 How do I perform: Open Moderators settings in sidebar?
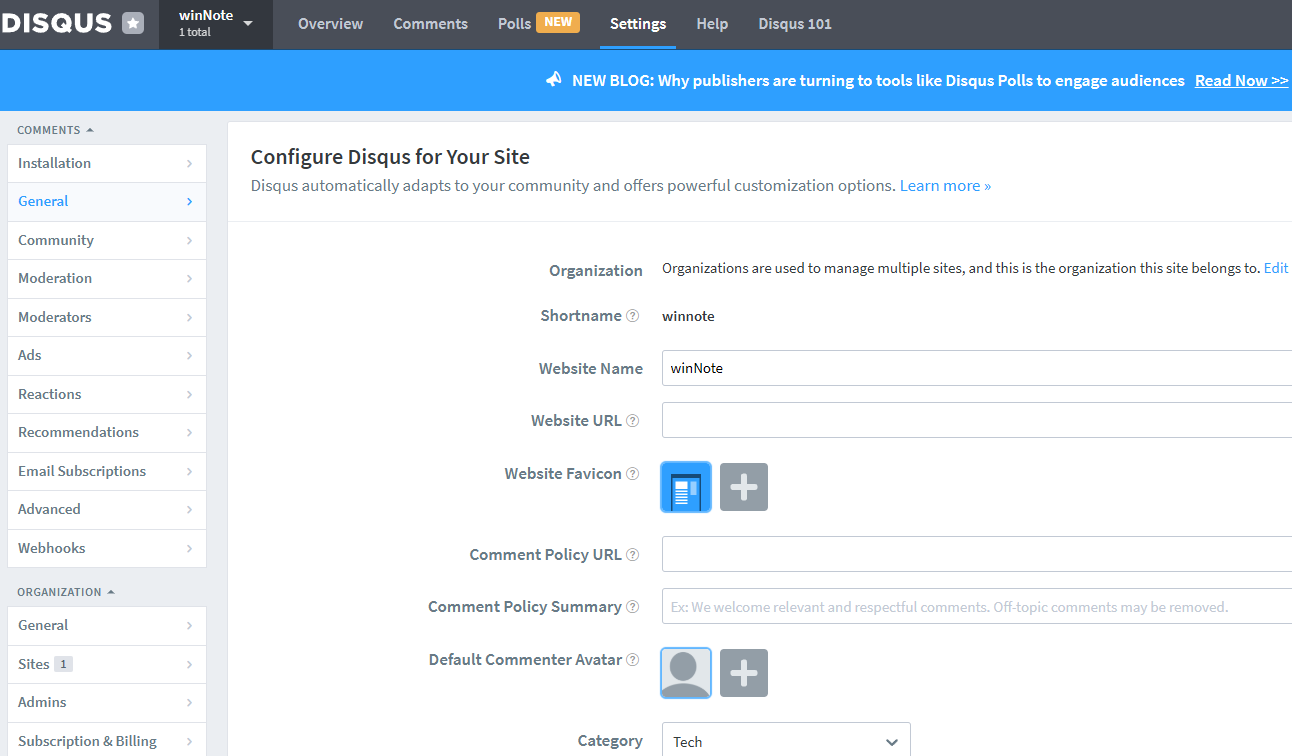click(x=107, y=317)
